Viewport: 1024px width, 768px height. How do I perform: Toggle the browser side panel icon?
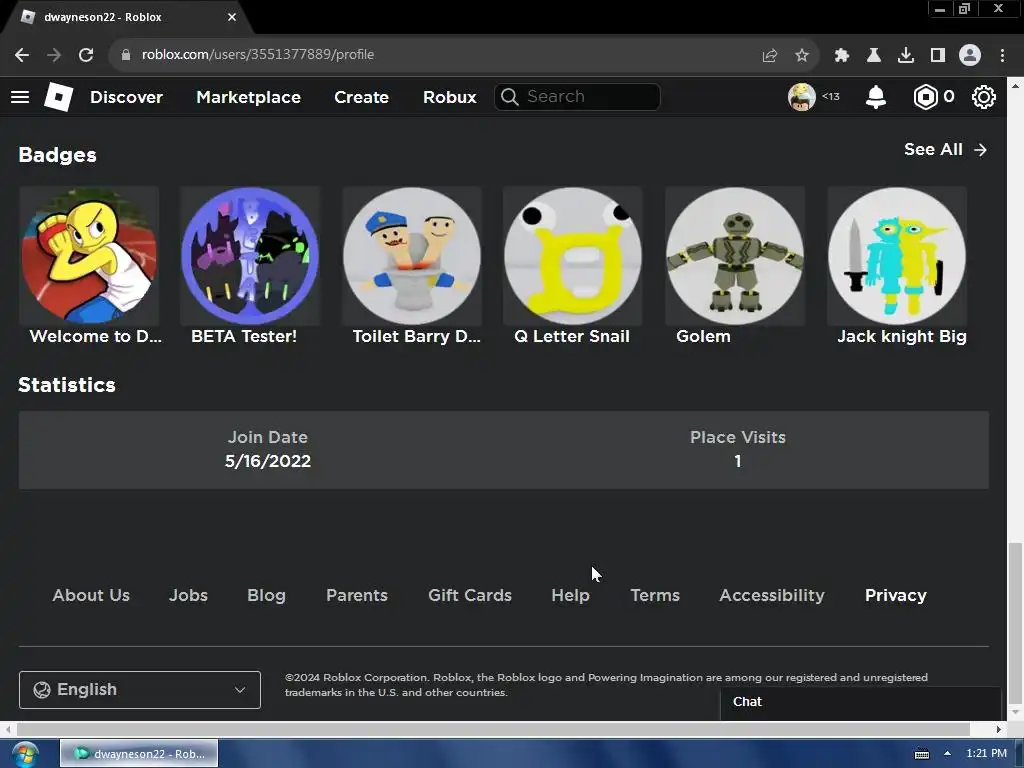point(937,55)
